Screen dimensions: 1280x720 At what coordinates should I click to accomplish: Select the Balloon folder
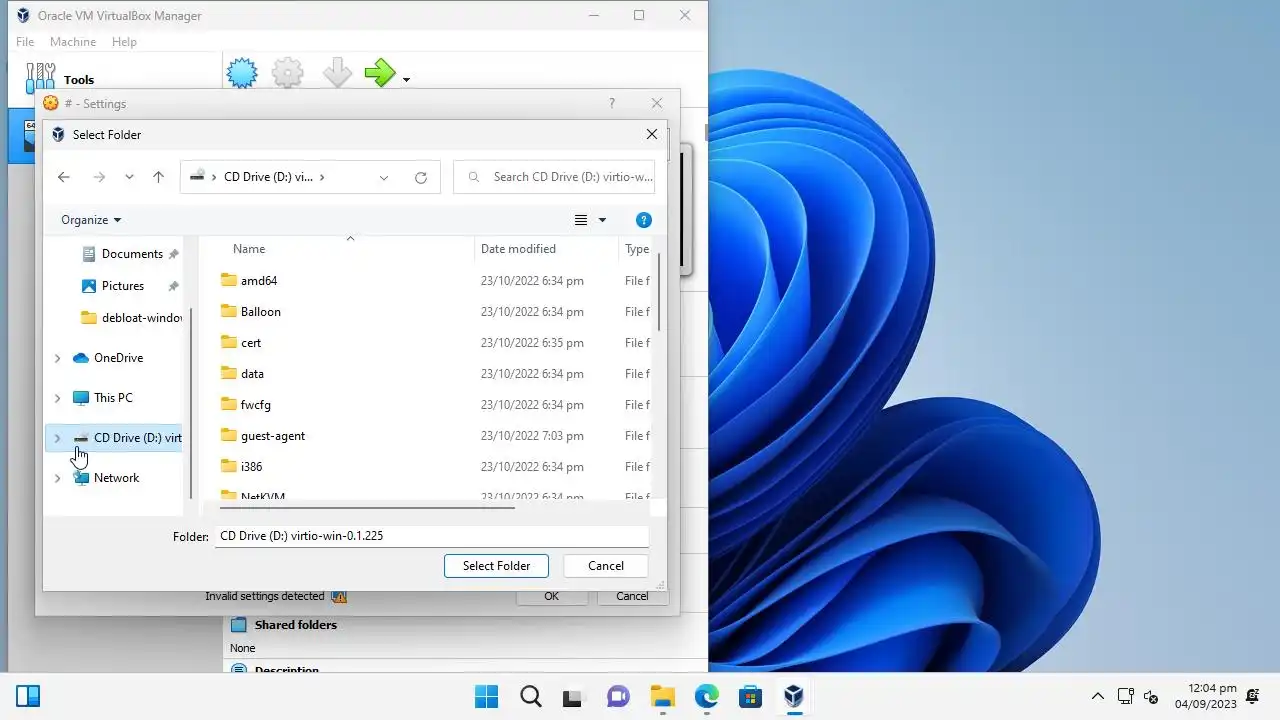click(x=260, y=312)
